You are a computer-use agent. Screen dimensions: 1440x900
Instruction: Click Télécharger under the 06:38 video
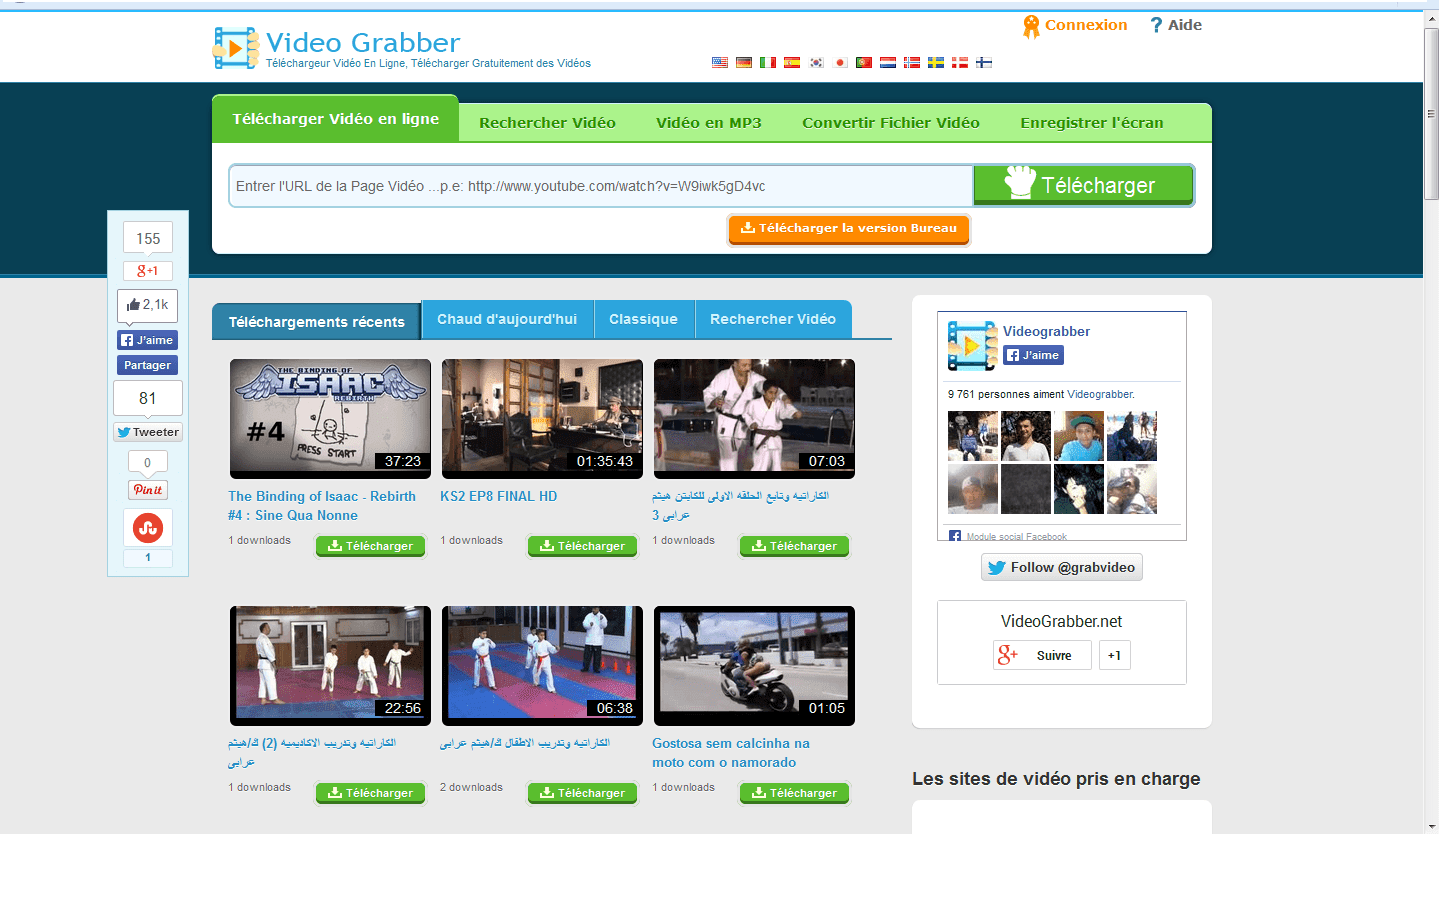click(x=582, y=793)
